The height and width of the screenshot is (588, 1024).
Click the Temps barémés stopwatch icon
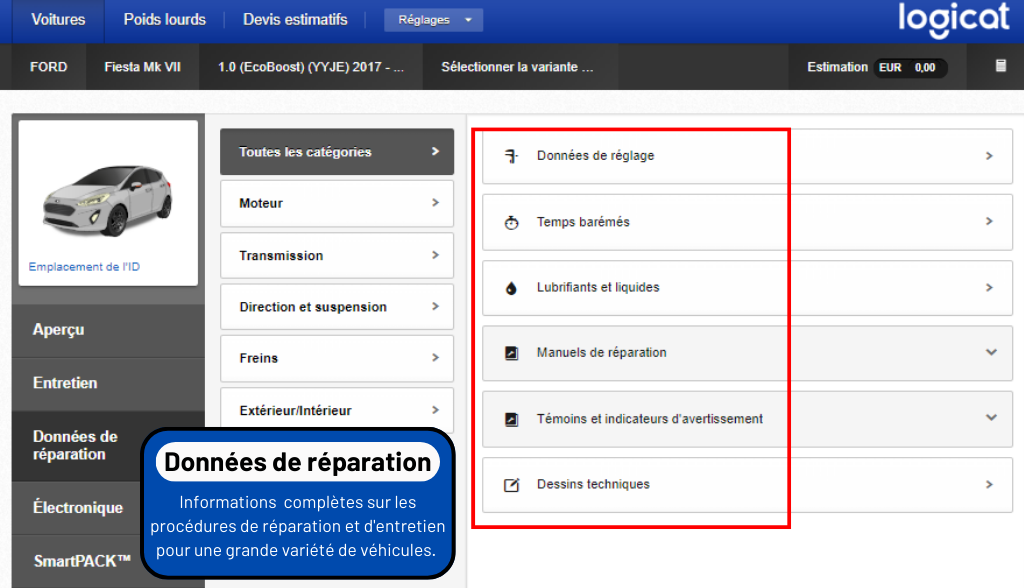point(511,223)
